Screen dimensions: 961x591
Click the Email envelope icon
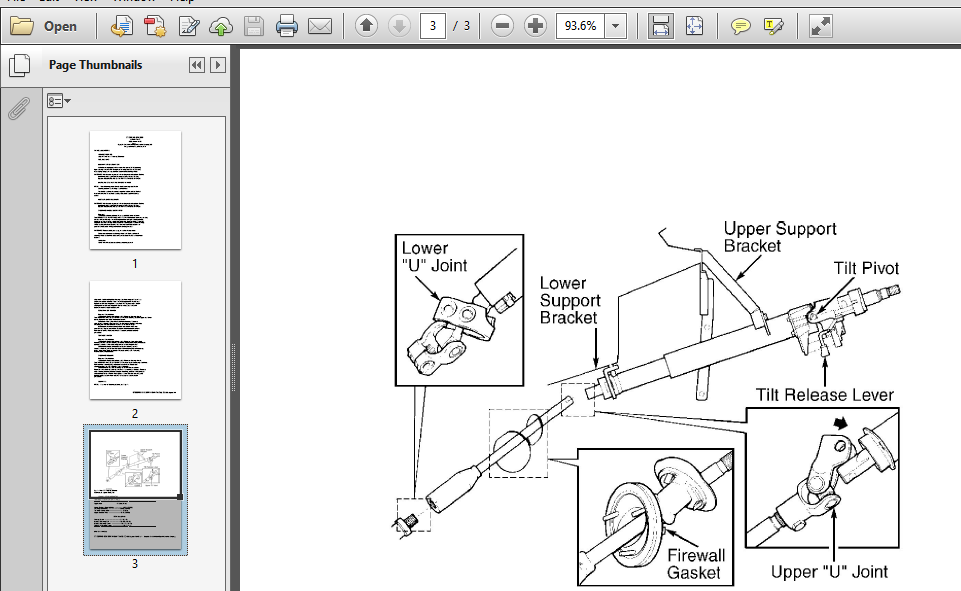pos(320,26)
